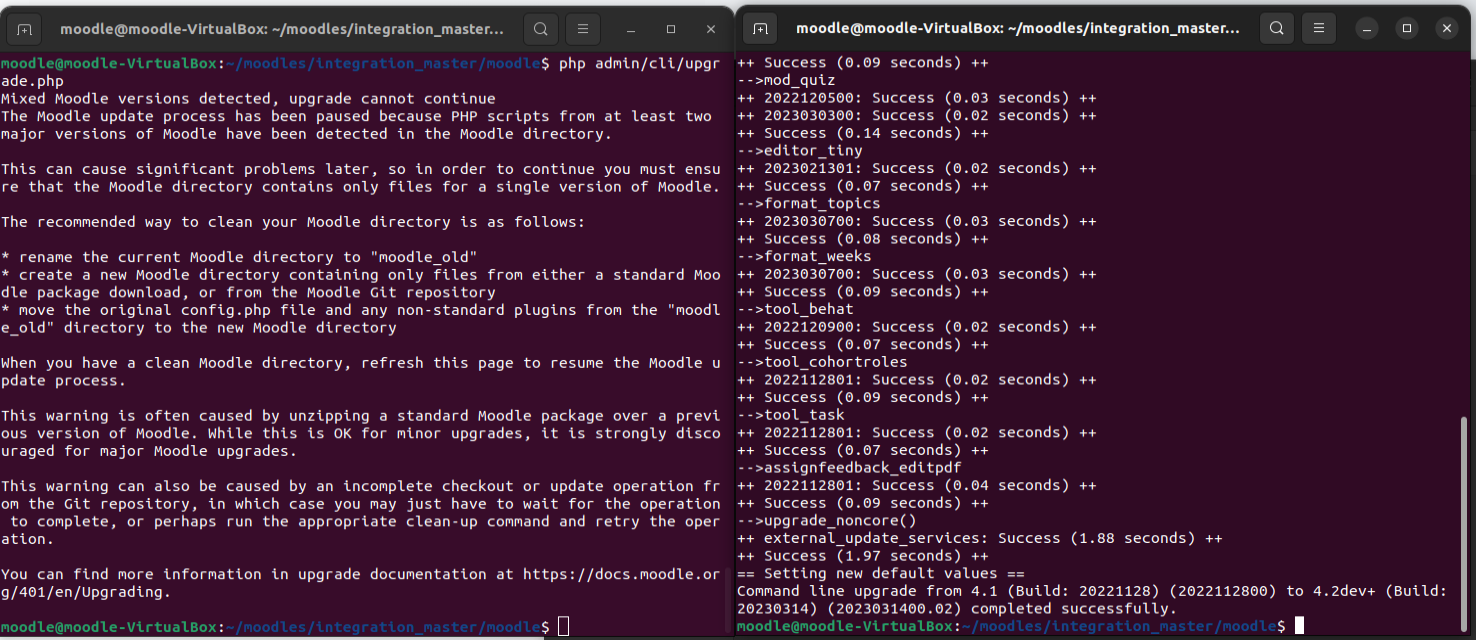Click the "++ Success (0.08 seconds) ++" line

(x=863, y=239)
